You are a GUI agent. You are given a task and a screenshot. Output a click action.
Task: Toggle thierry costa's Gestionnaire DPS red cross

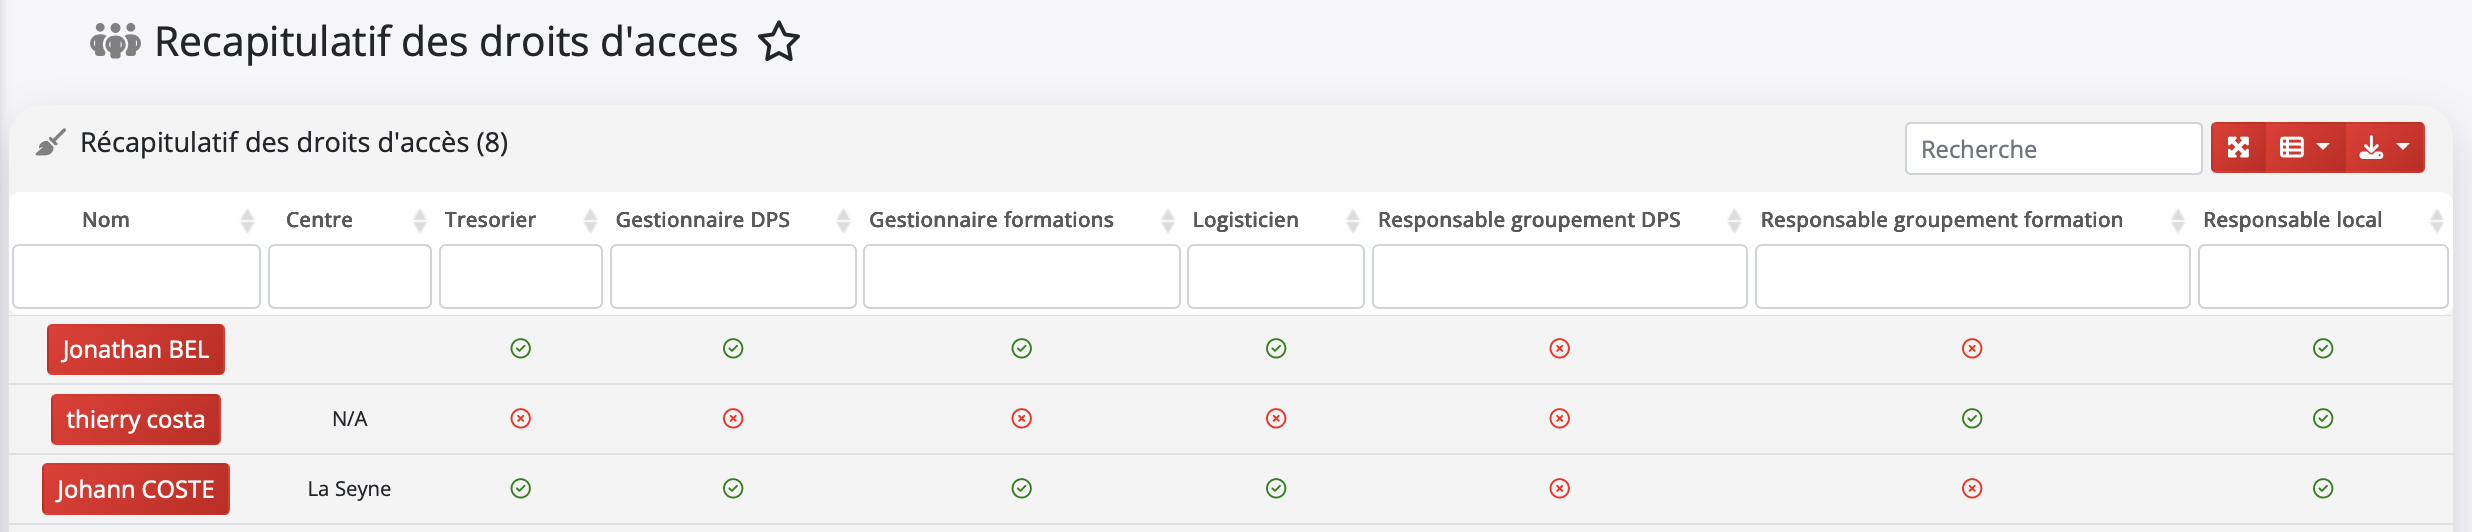(733, 418)
